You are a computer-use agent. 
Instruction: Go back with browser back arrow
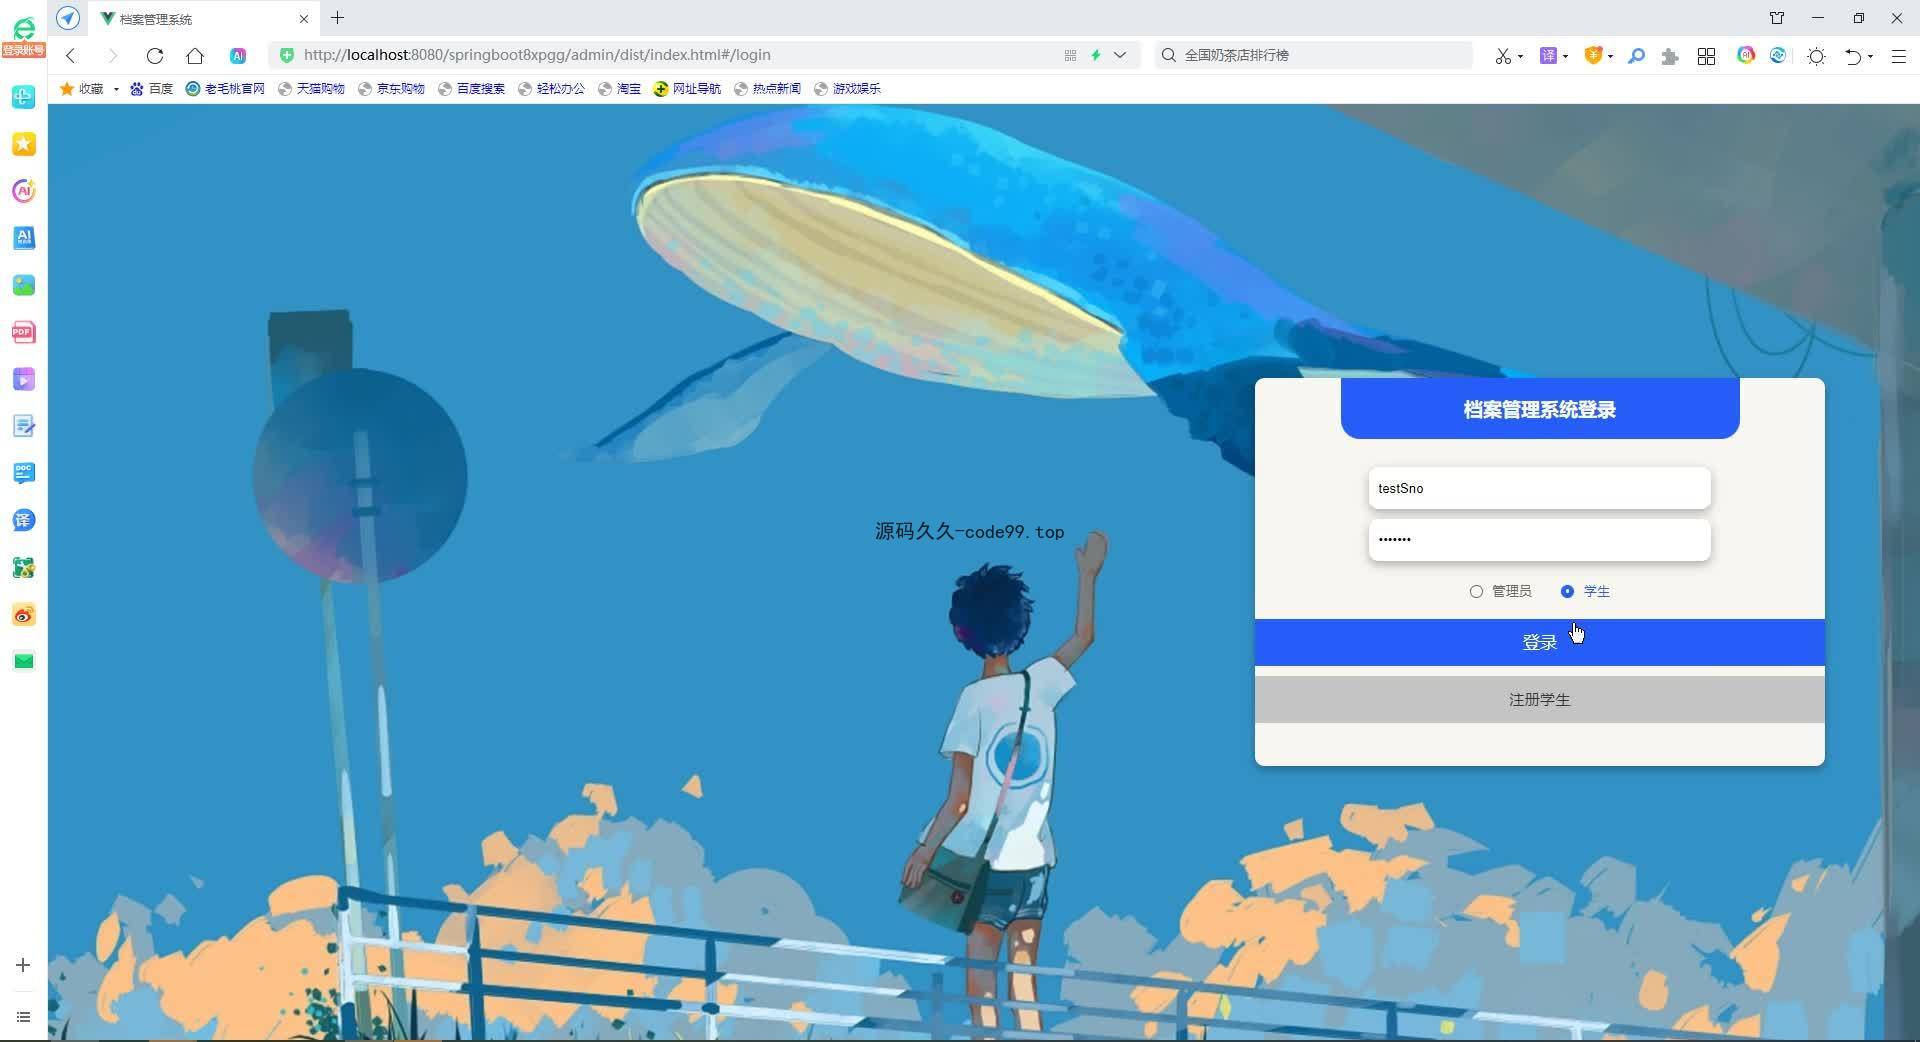71,56
